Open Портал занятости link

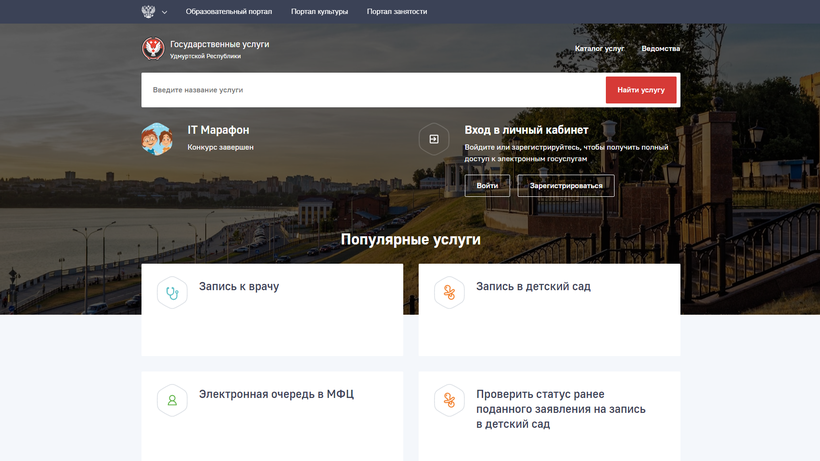pyautogui.click(x=396, y=11)
